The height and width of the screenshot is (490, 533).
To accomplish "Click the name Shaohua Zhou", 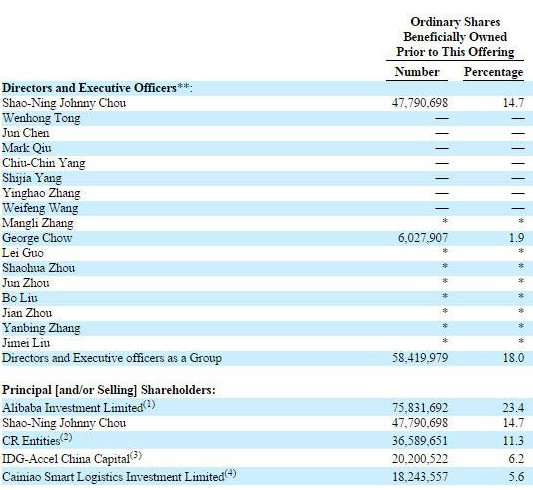I will pyautogui.click(x=38, y=268).
